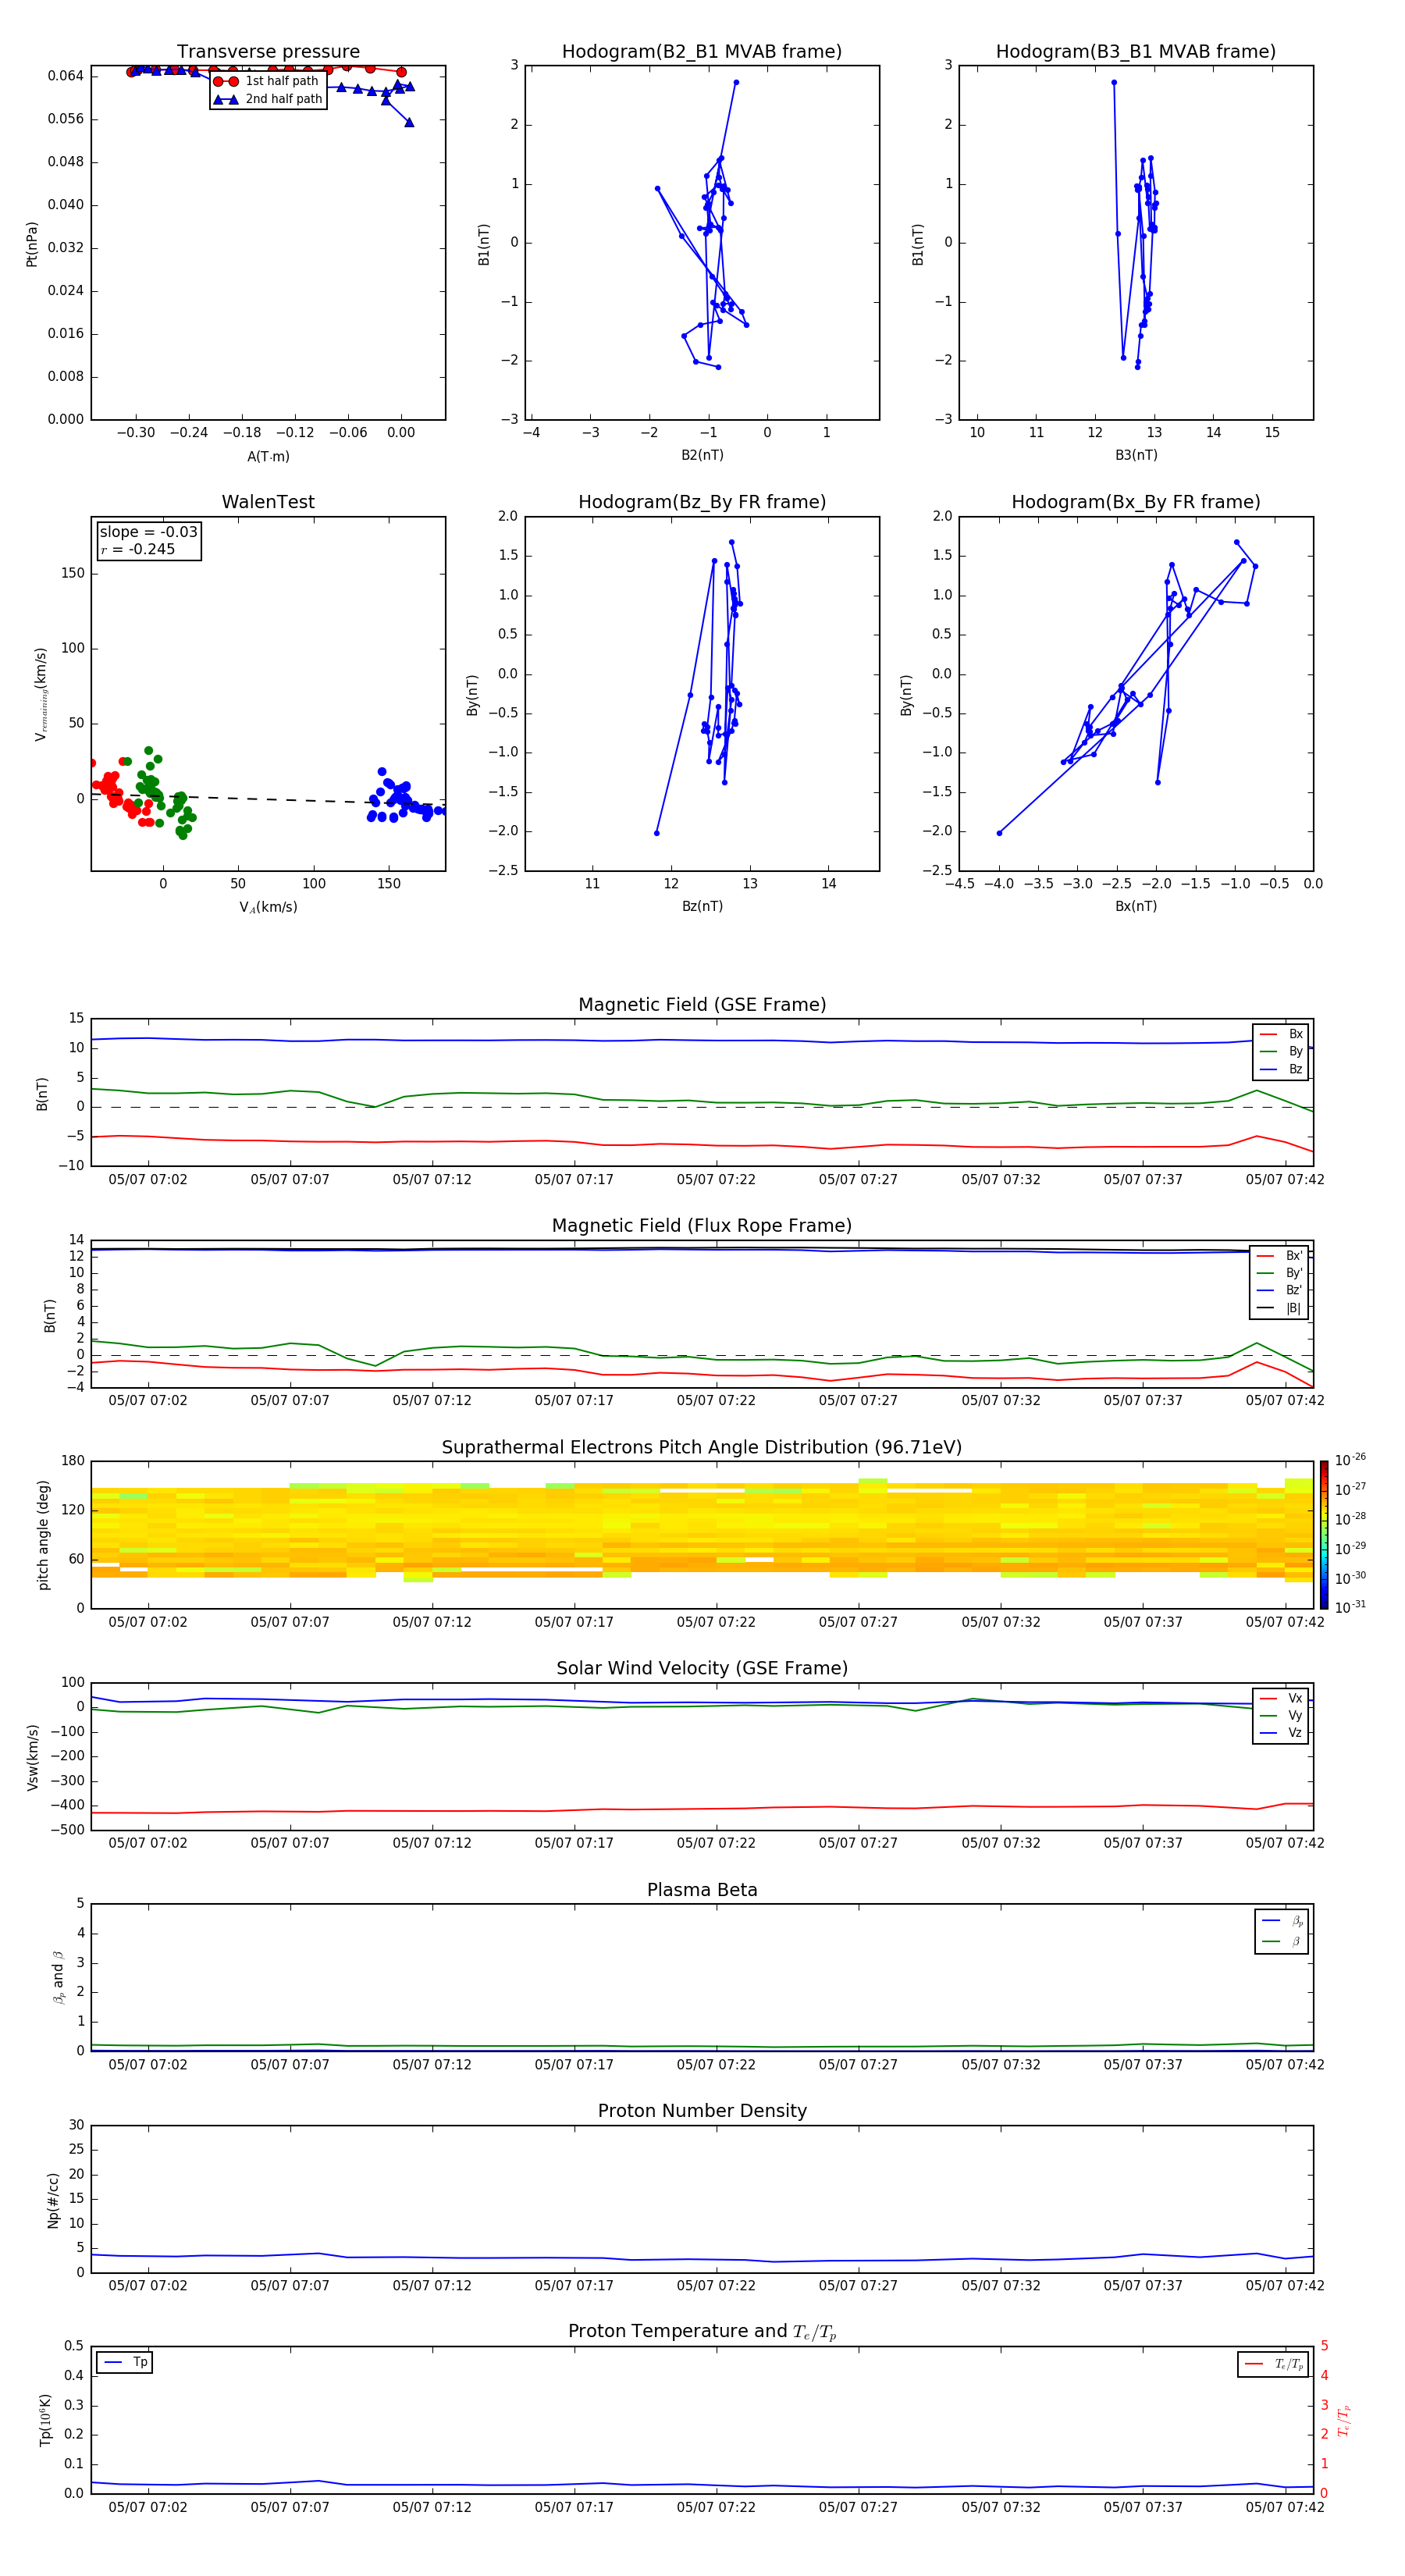Click the "pitch angle (deg)" y-axis label
Viewport: 1405px width, 2576px height.
point(43,1535)
